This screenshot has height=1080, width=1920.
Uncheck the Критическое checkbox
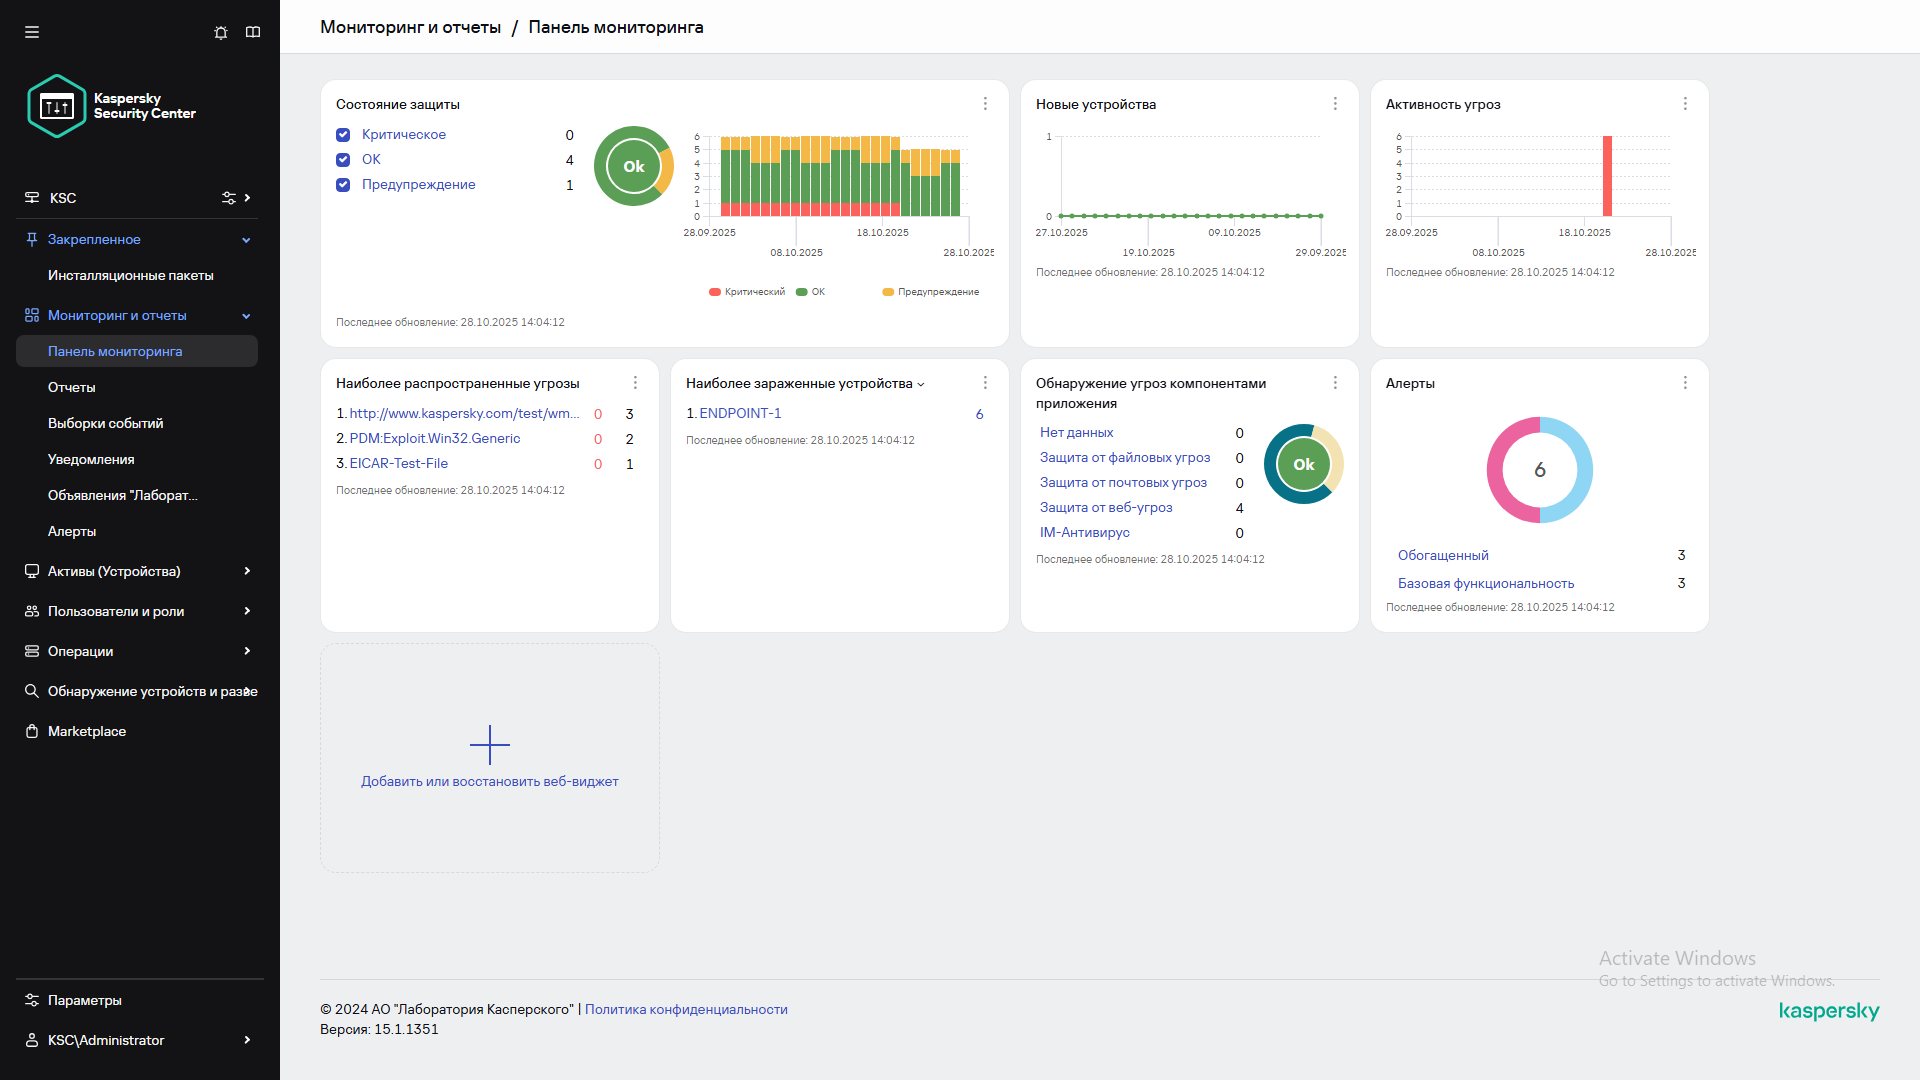(343, 135)
